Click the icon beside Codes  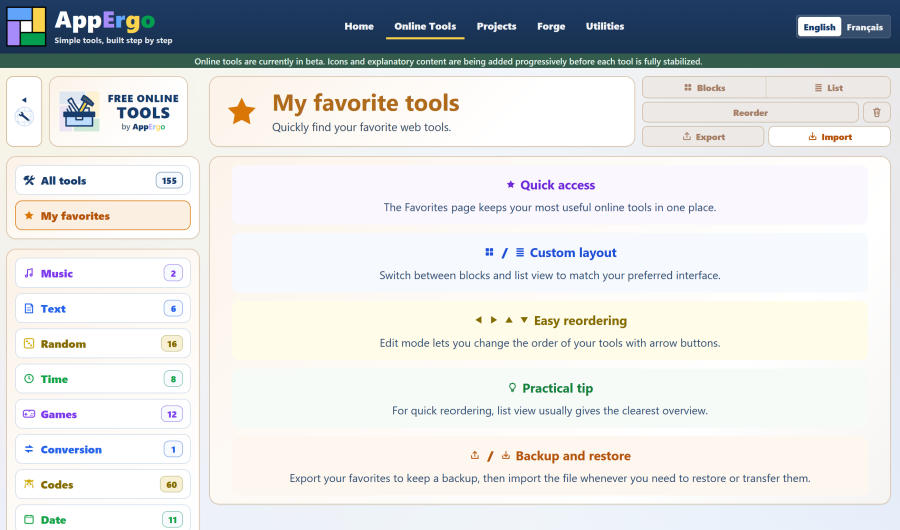[29, 484]
